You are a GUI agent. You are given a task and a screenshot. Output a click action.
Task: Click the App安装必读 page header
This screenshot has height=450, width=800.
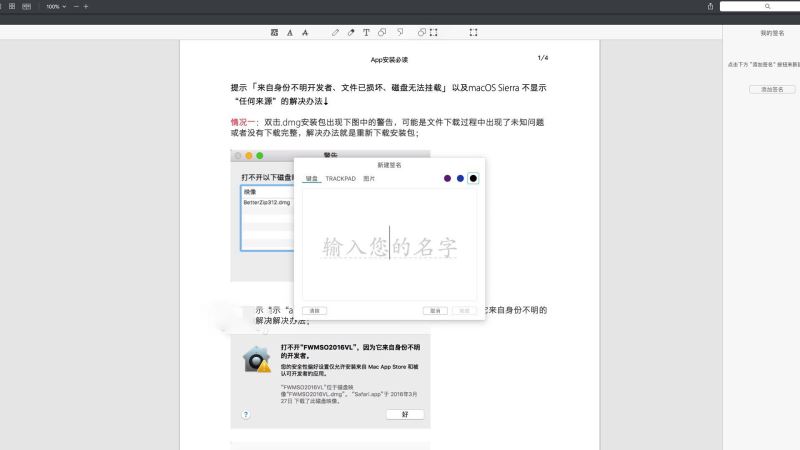pyautogui.click(x=389, y=60)
